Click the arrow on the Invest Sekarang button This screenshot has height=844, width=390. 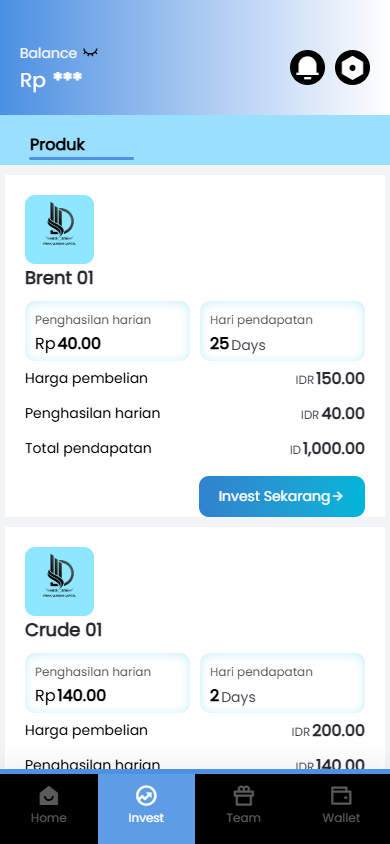tap(338, 496)
